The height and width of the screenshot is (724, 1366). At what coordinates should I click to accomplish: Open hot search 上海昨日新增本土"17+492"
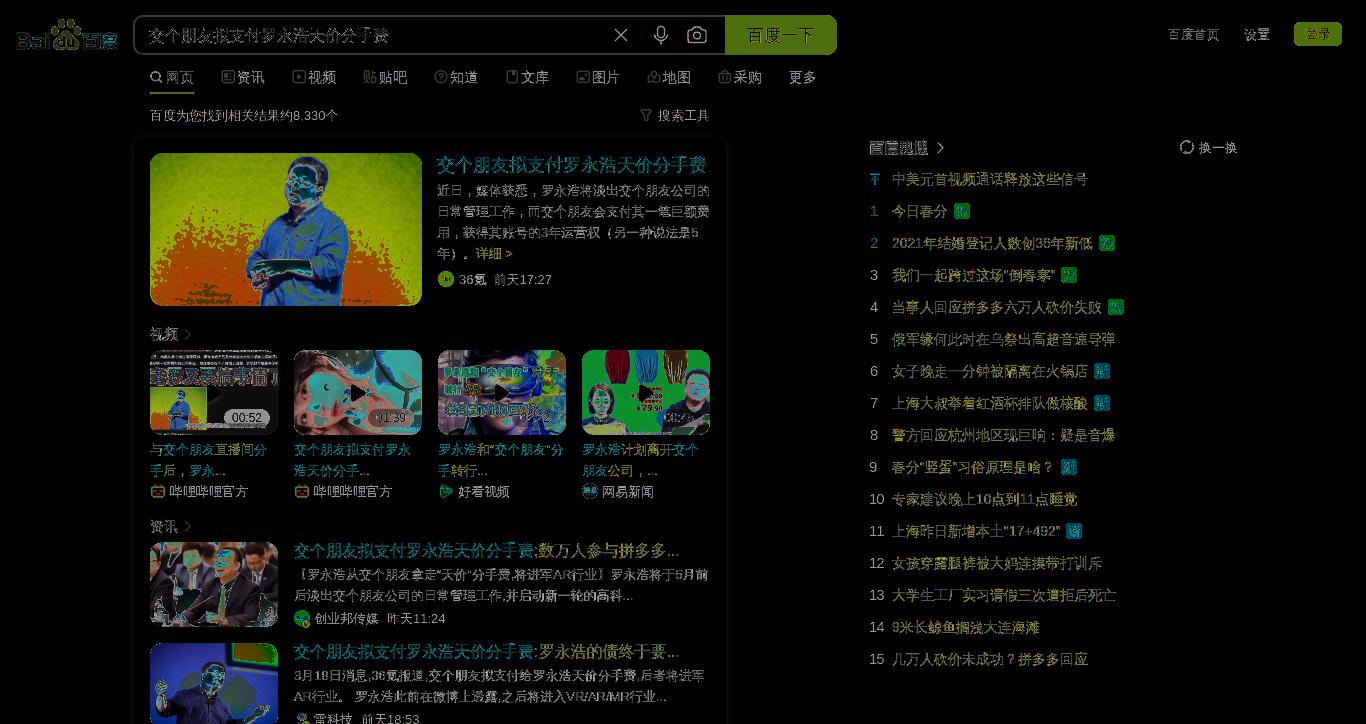point(975,531)
